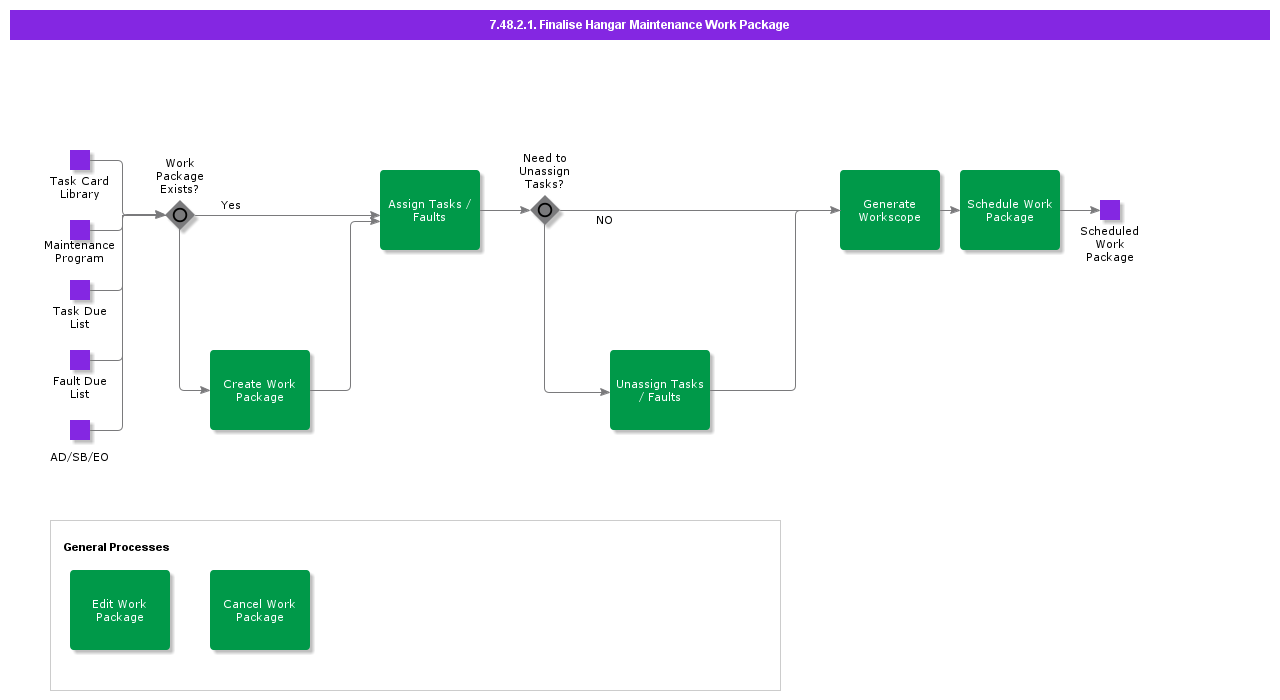Open the Edit Work Package process
Viewport: 1280px width, 700px height.
tap(120, 610)
